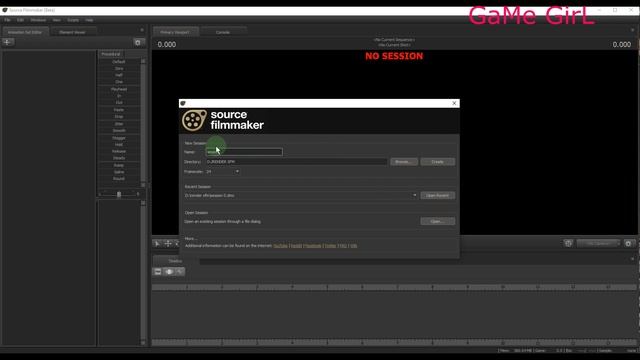
Task: Select the Playhead procedural preset
Action: pyautogui.click(x=119, y=89)
